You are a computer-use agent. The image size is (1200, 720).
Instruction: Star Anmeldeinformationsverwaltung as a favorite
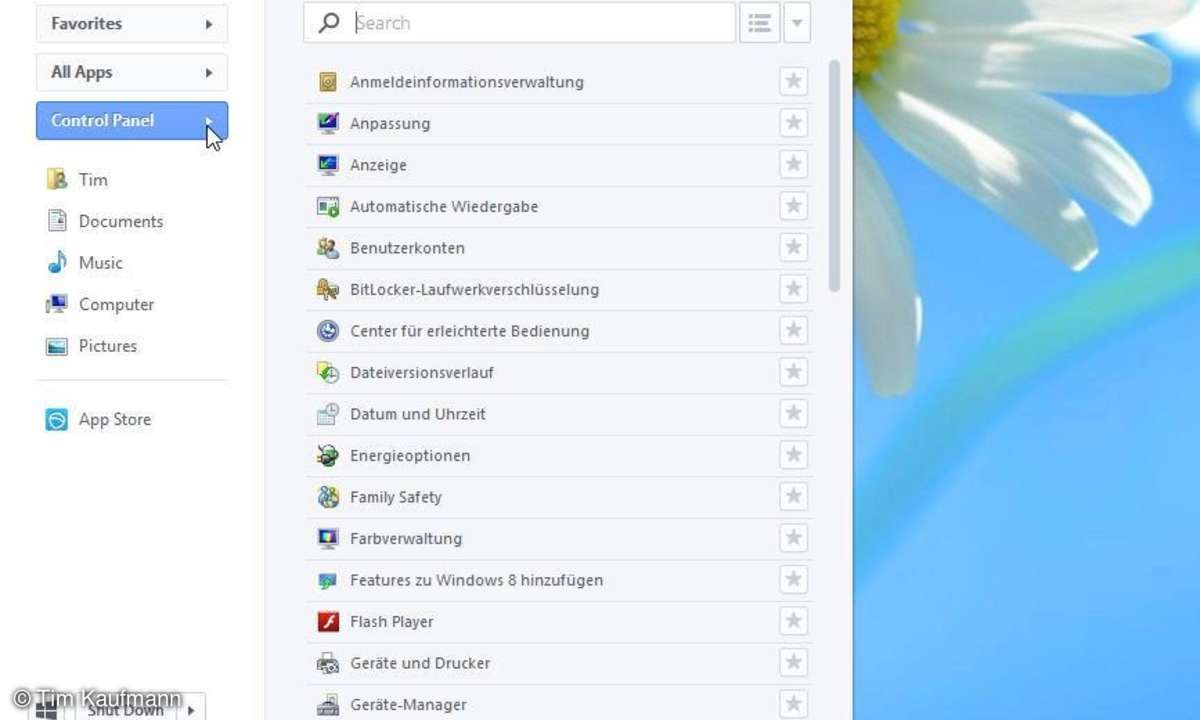(x=794, y=82)
